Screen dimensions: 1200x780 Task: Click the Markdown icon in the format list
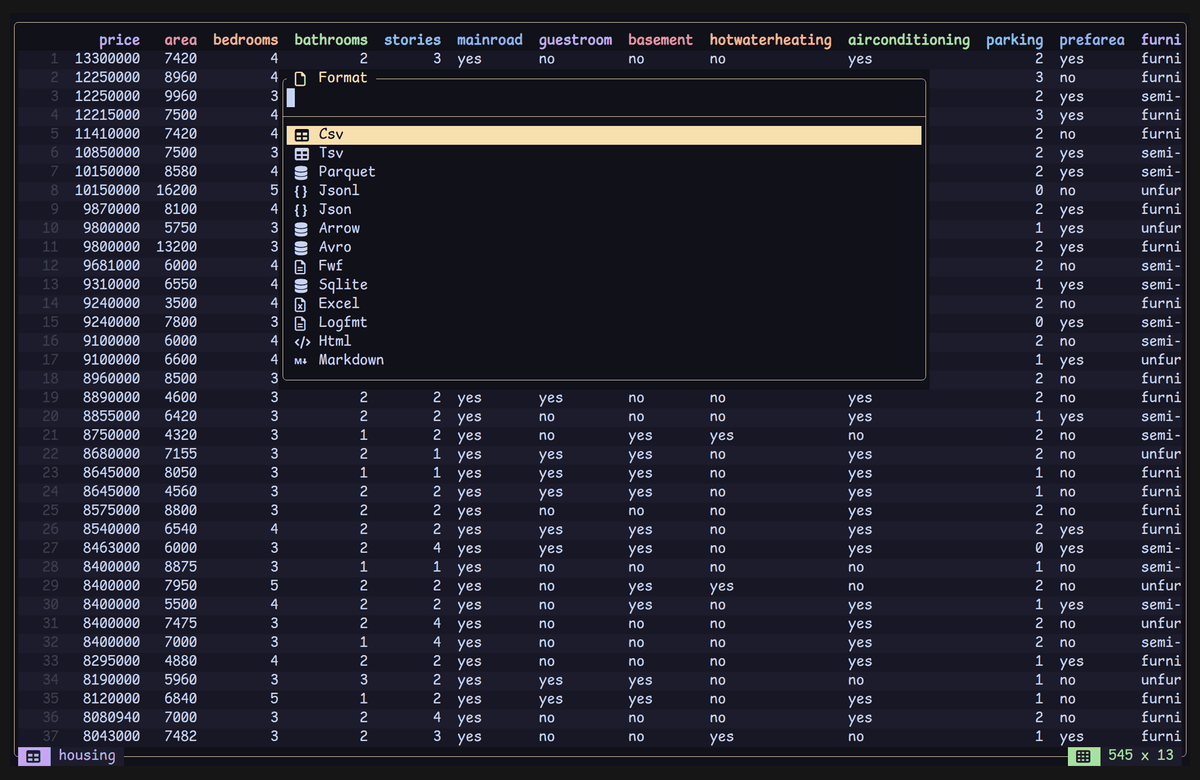301,361
